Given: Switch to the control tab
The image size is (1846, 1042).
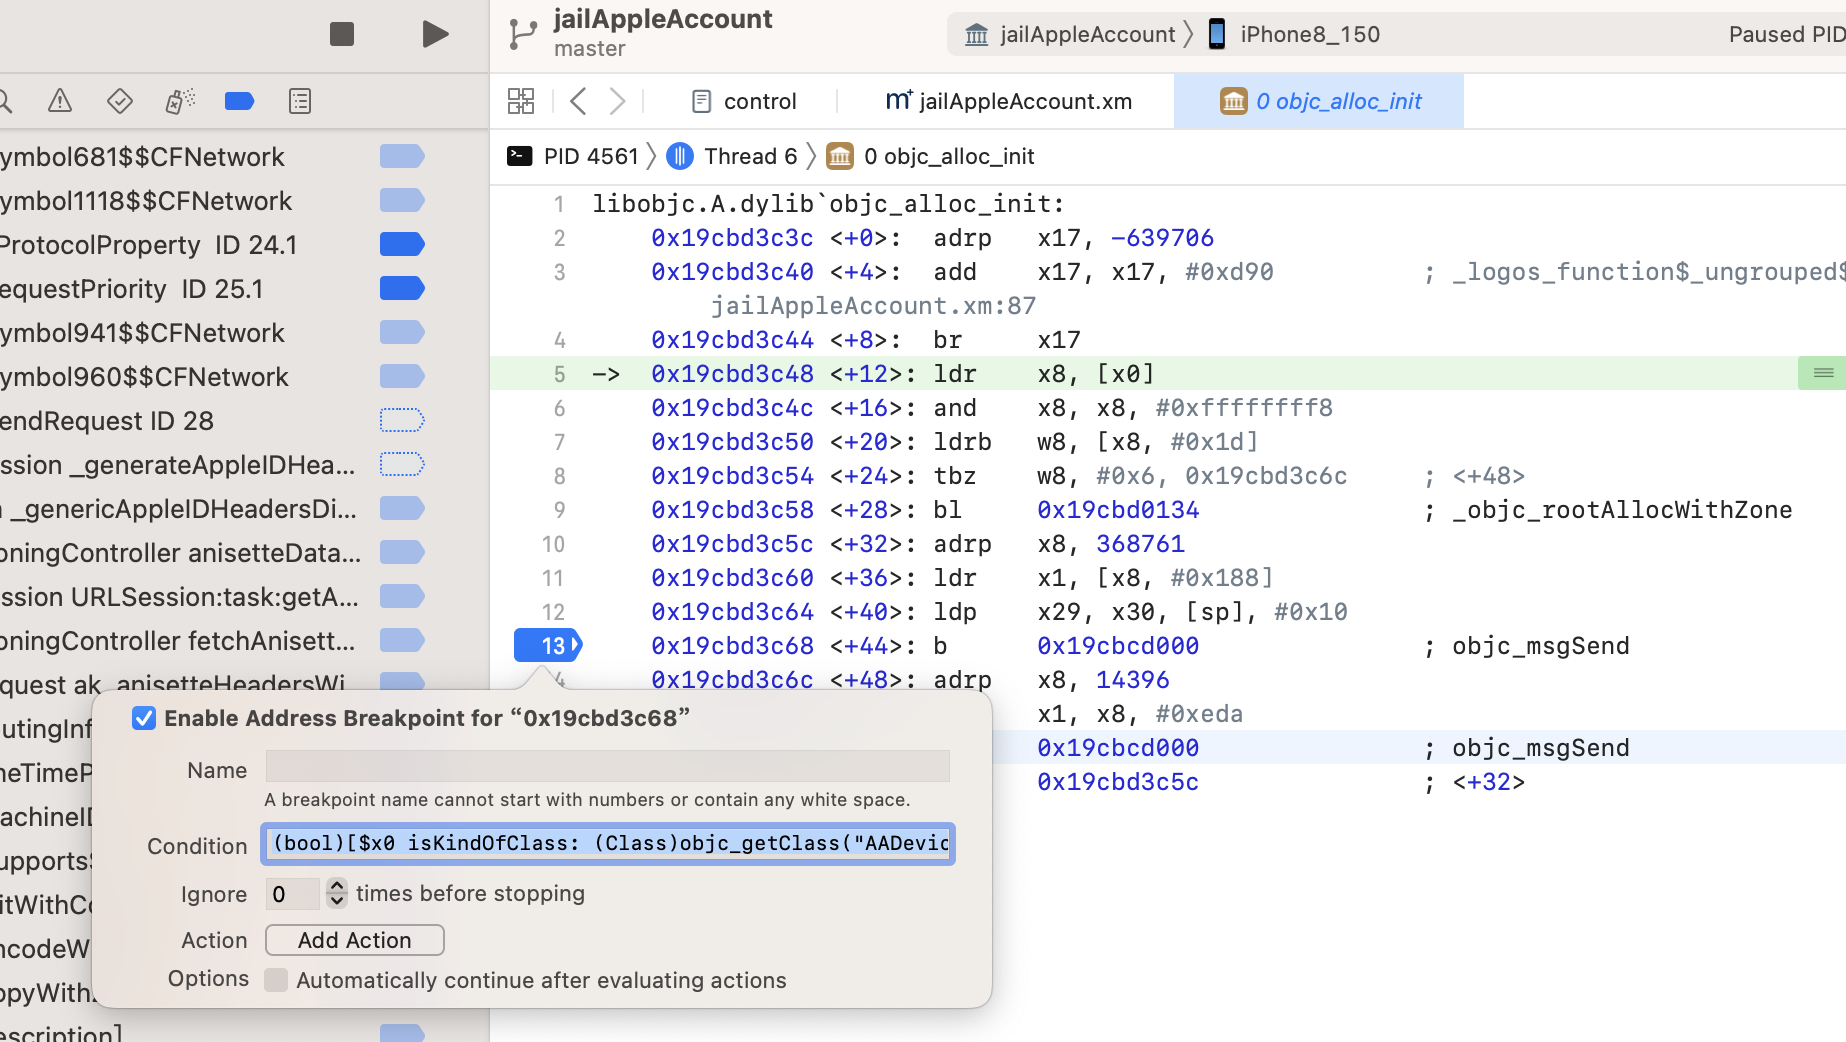Looking at the screenshot, I should pos(744,101).
